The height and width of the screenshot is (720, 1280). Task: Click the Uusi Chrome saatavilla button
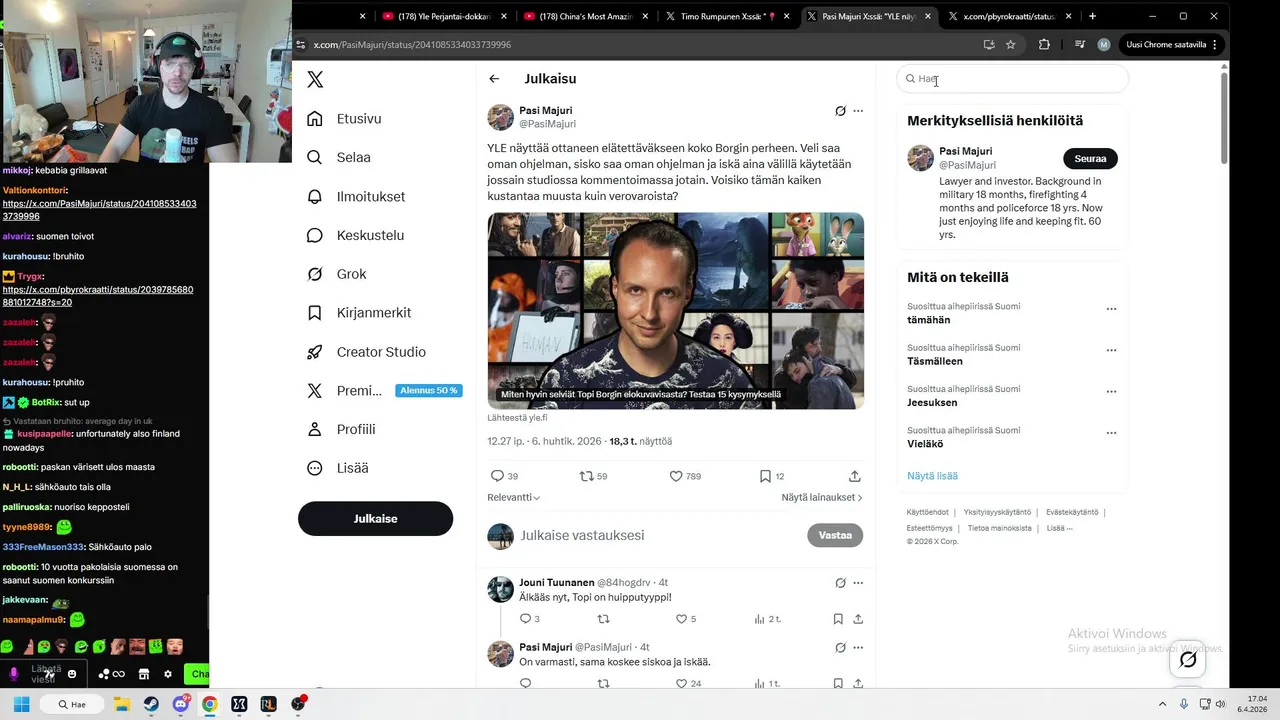coord(1172,44)
